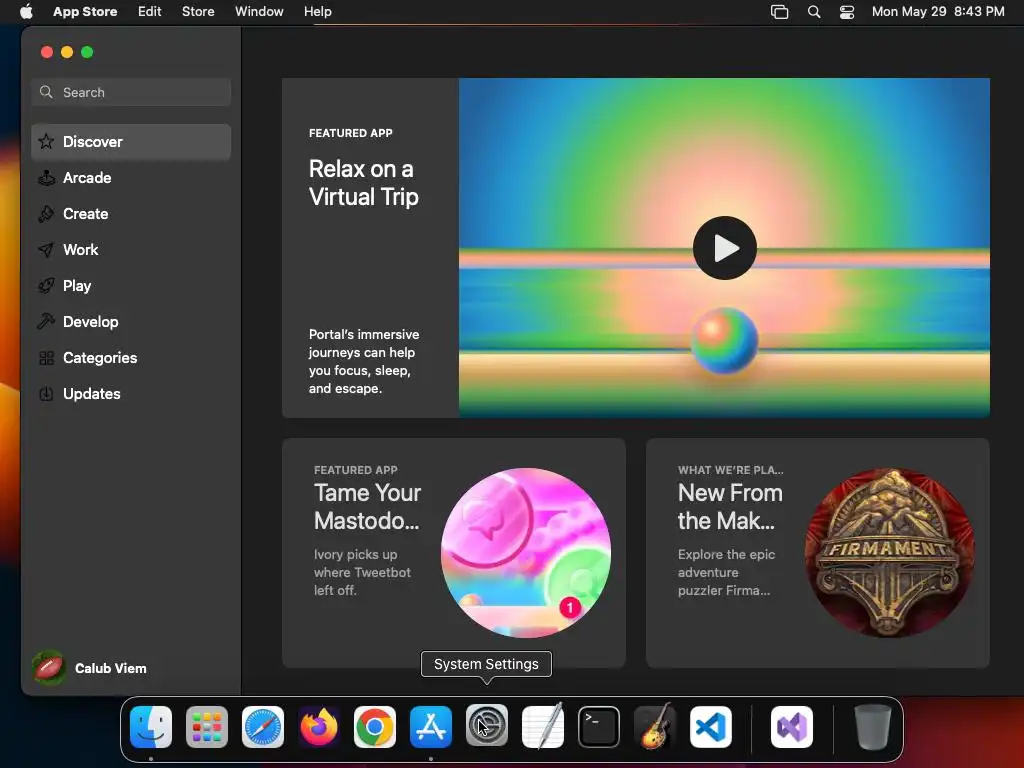The image size is (1024, 768).
Task: Select Categories in the sidebar
Action: tap(131, 358)
